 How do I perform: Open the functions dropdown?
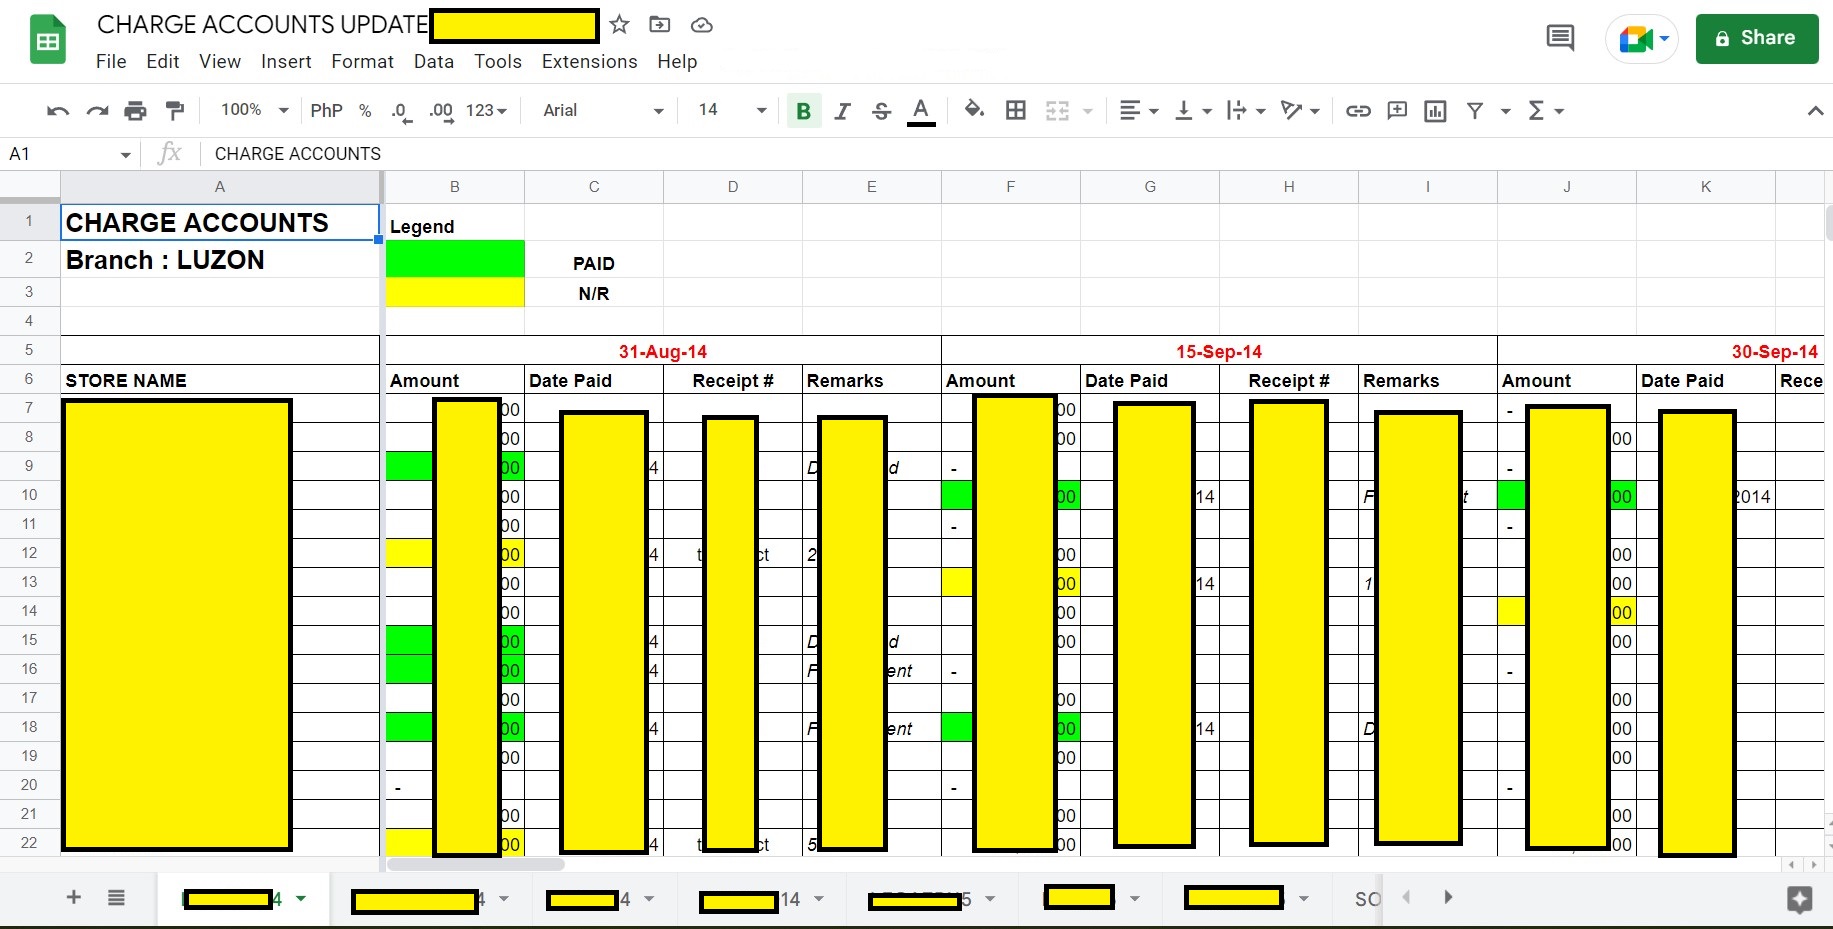1546,110
